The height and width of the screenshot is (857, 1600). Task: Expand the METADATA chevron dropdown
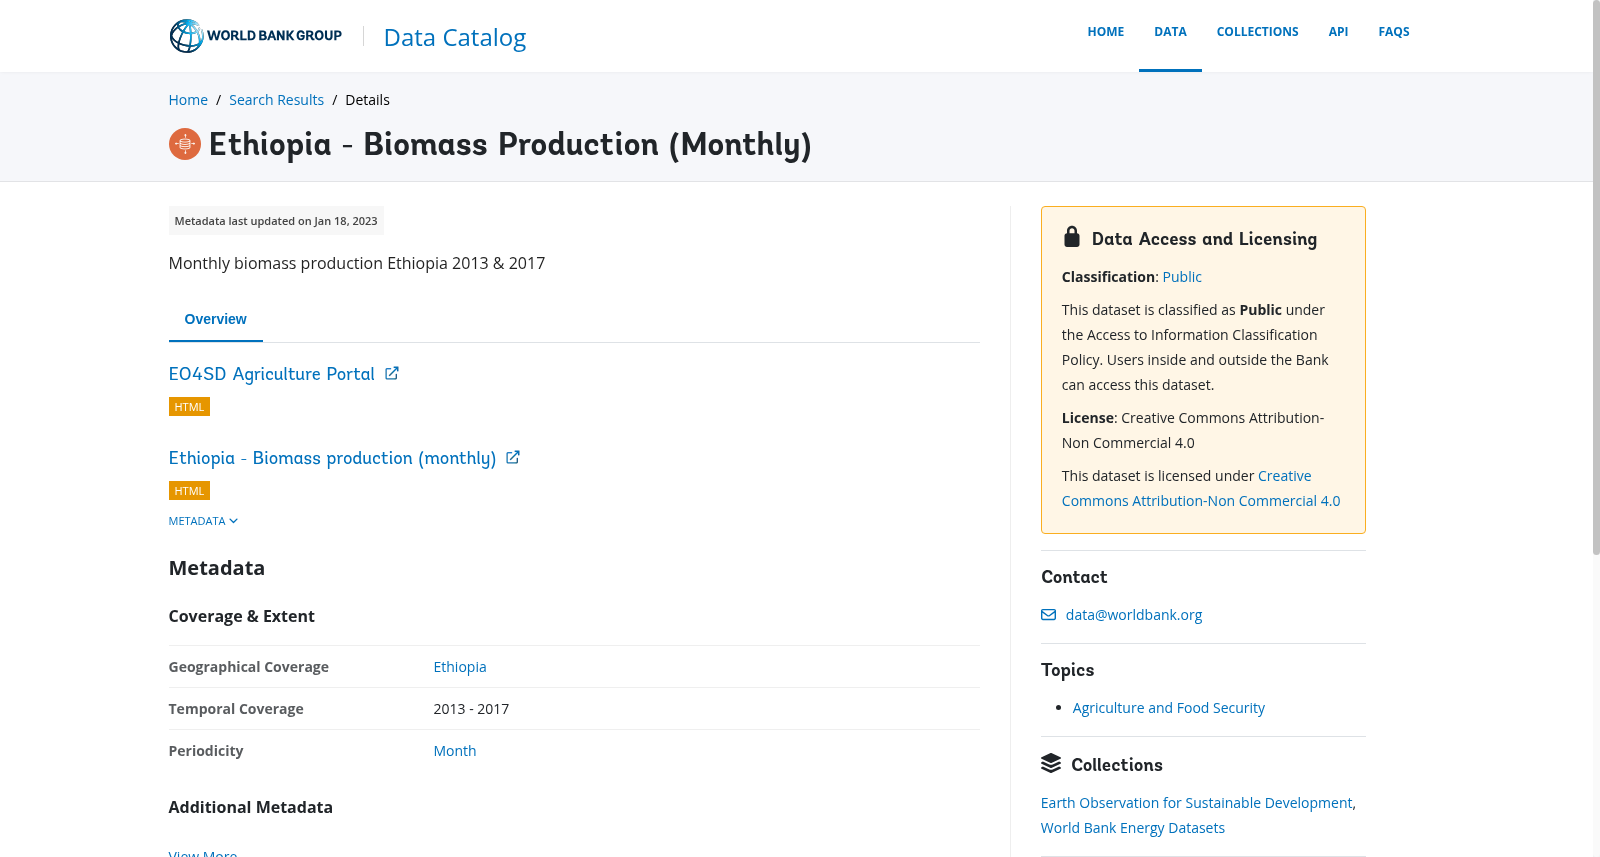pyautogui.click(x=203, y=521)
